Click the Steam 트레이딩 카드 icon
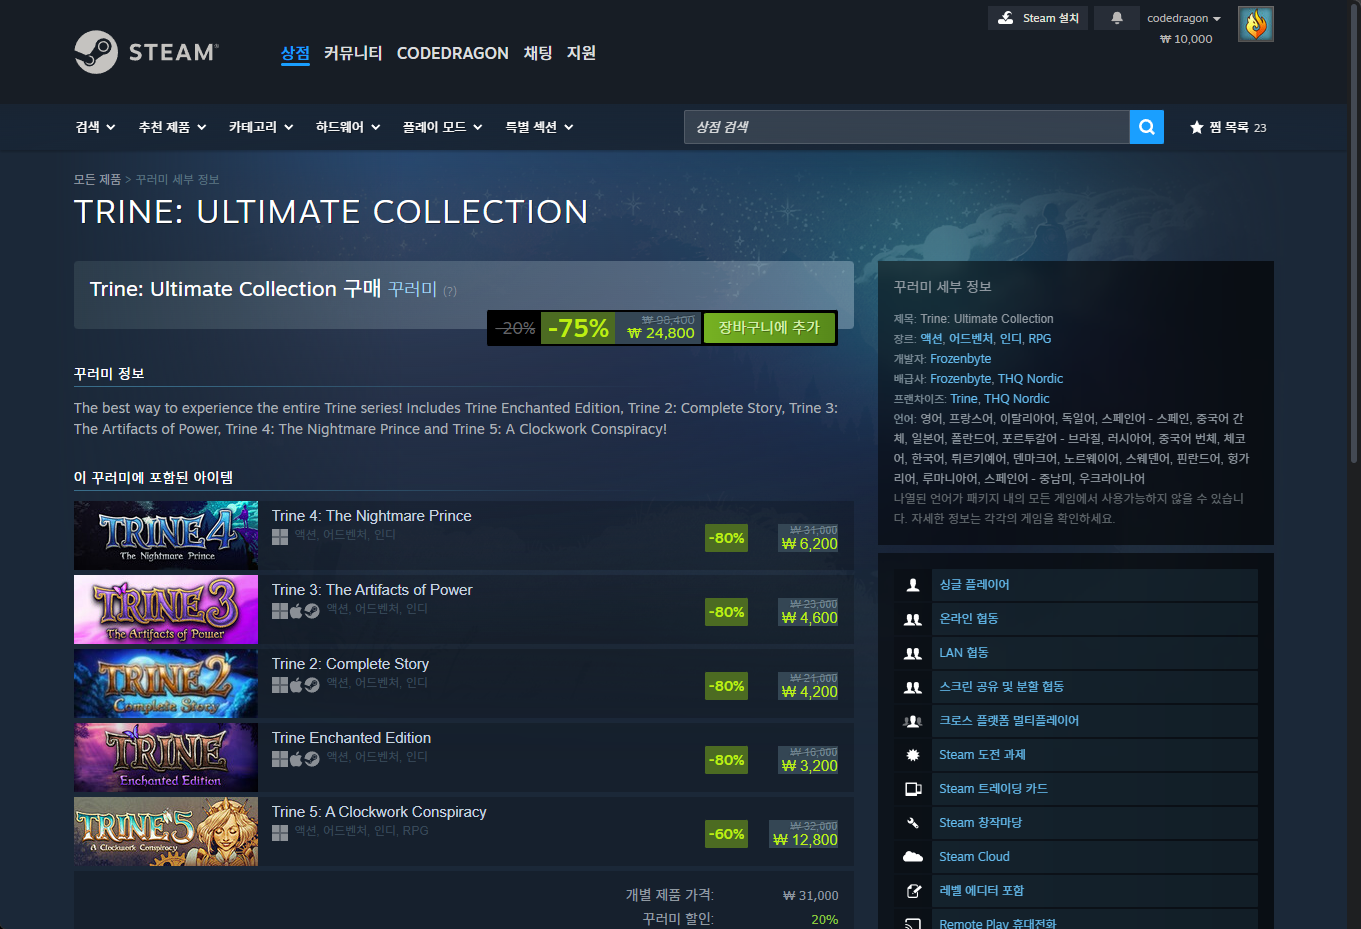 click(913, 789)
